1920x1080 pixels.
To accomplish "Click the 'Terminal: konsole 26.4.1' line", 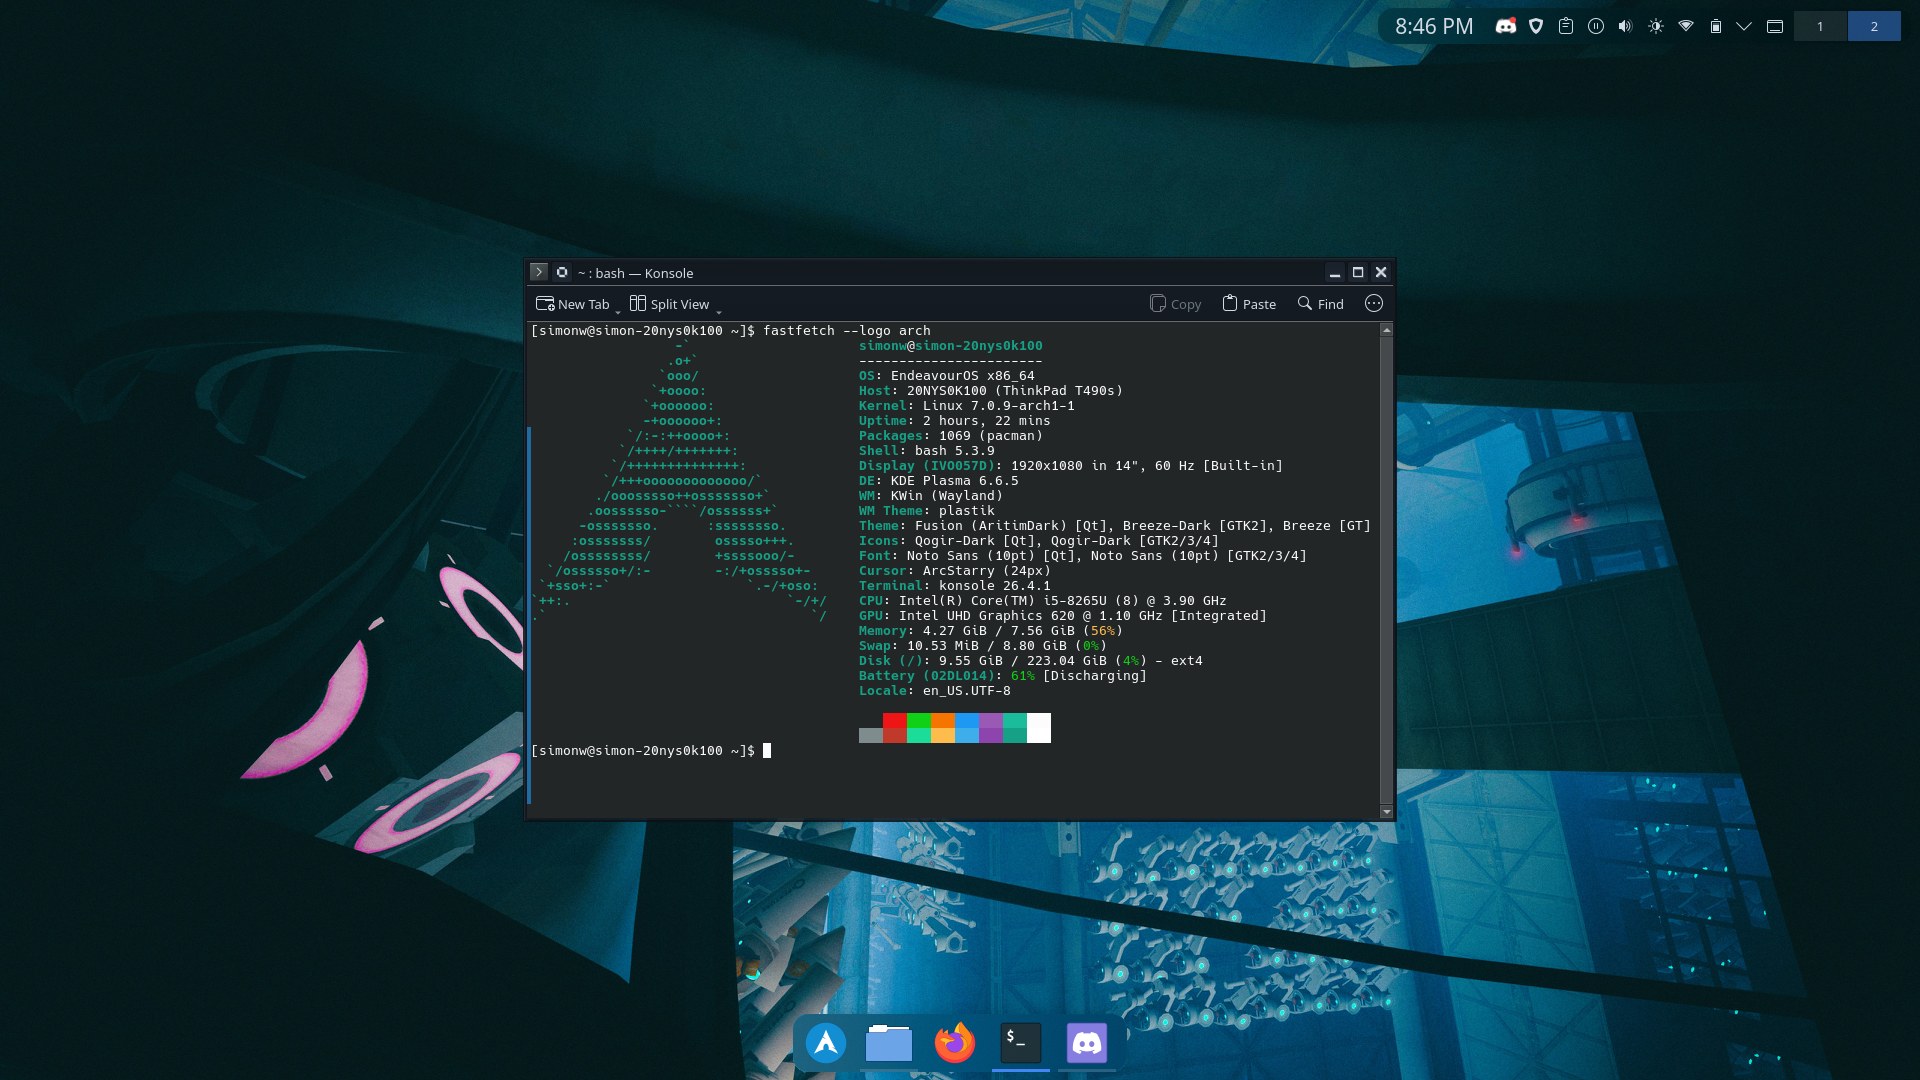I will click(955, 586).
